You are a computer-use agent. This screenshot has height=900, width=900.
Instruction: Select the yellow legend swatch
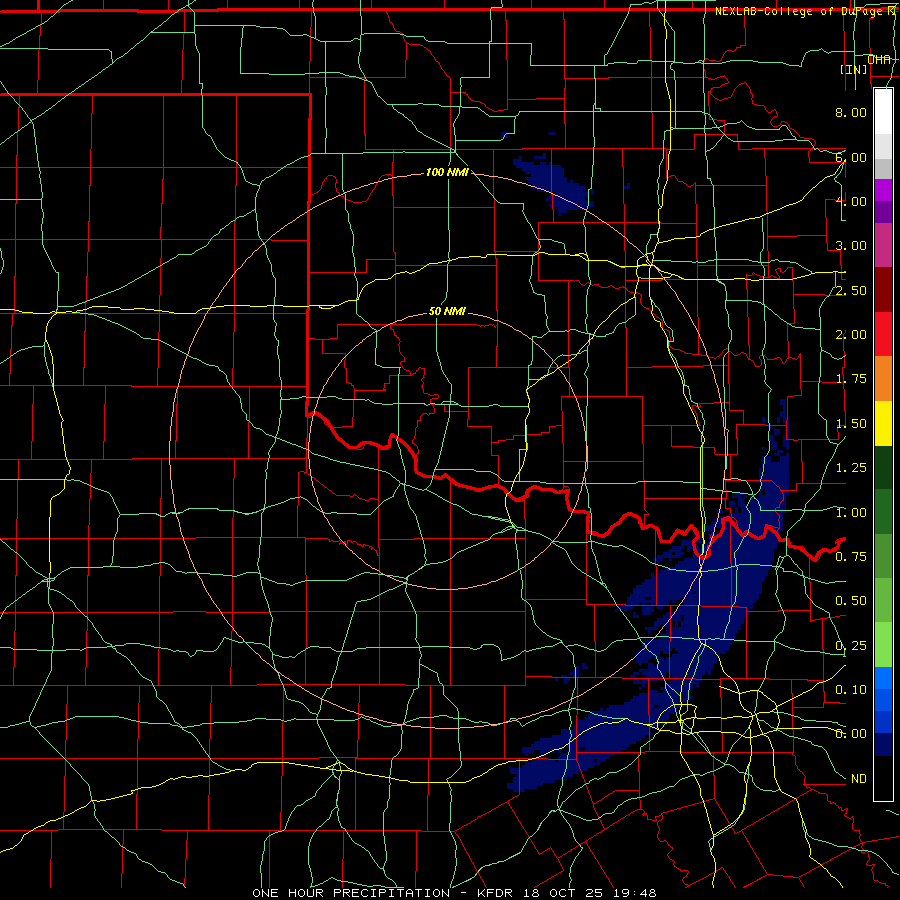(883, 423)
